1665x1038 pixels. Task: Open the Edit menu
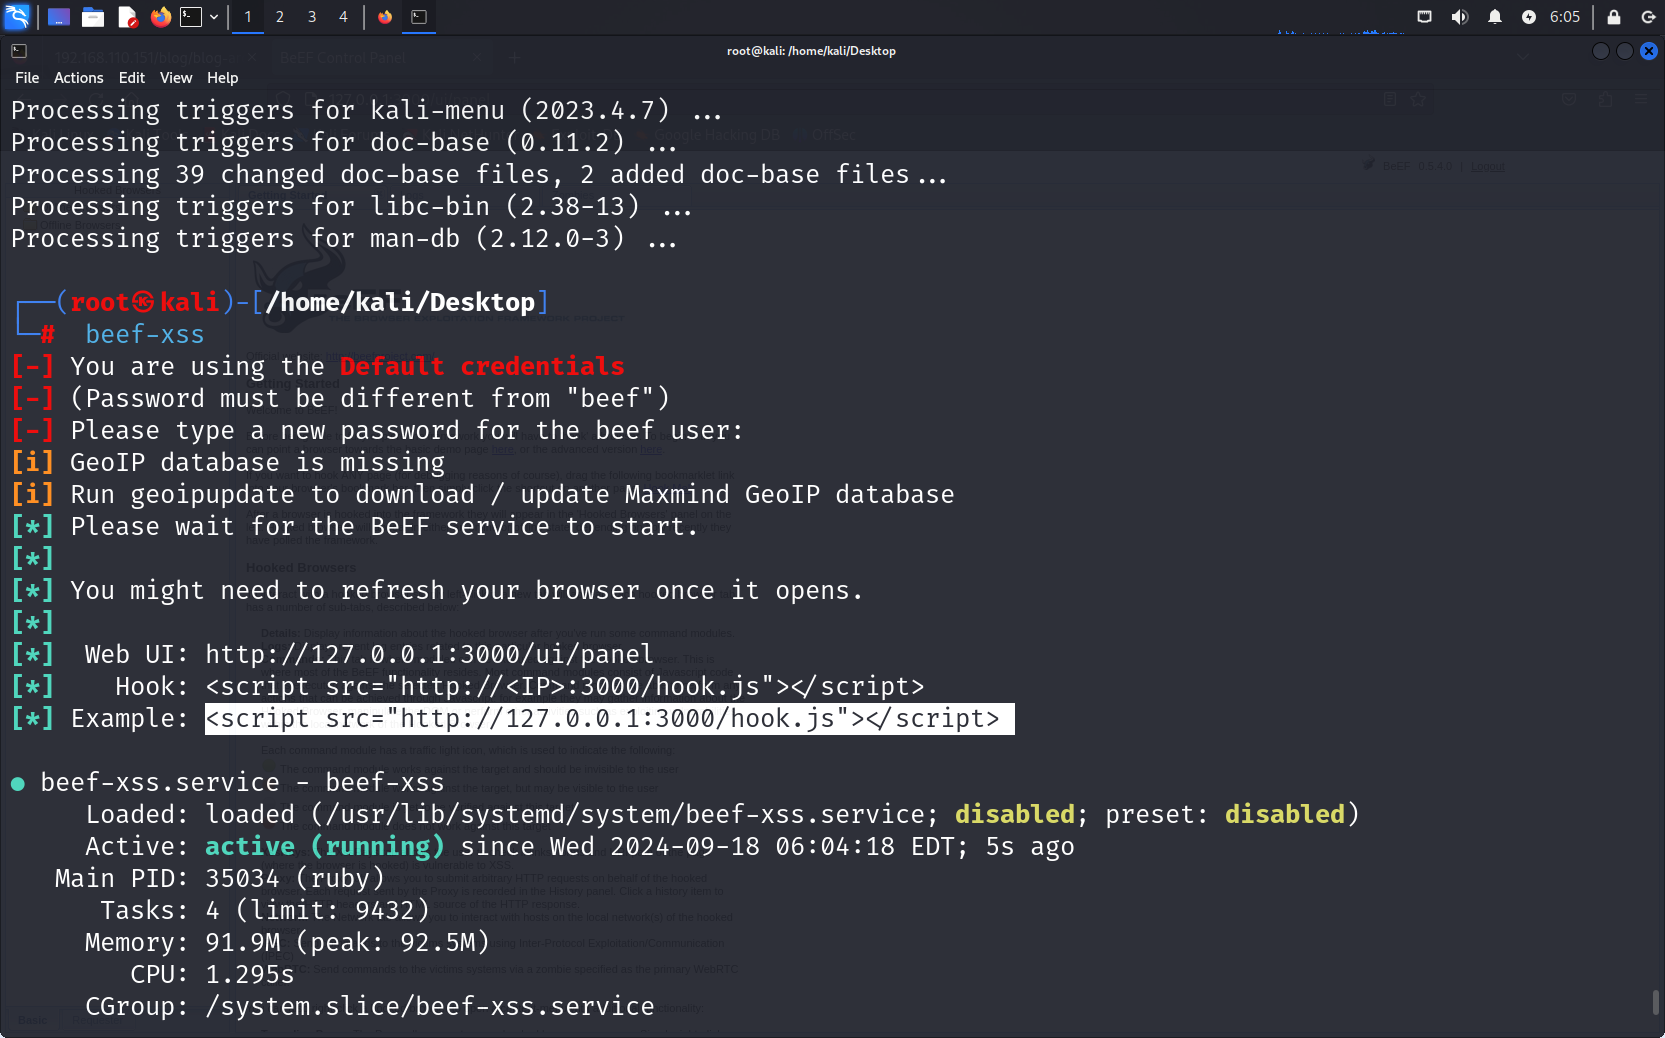pos(132,78)
